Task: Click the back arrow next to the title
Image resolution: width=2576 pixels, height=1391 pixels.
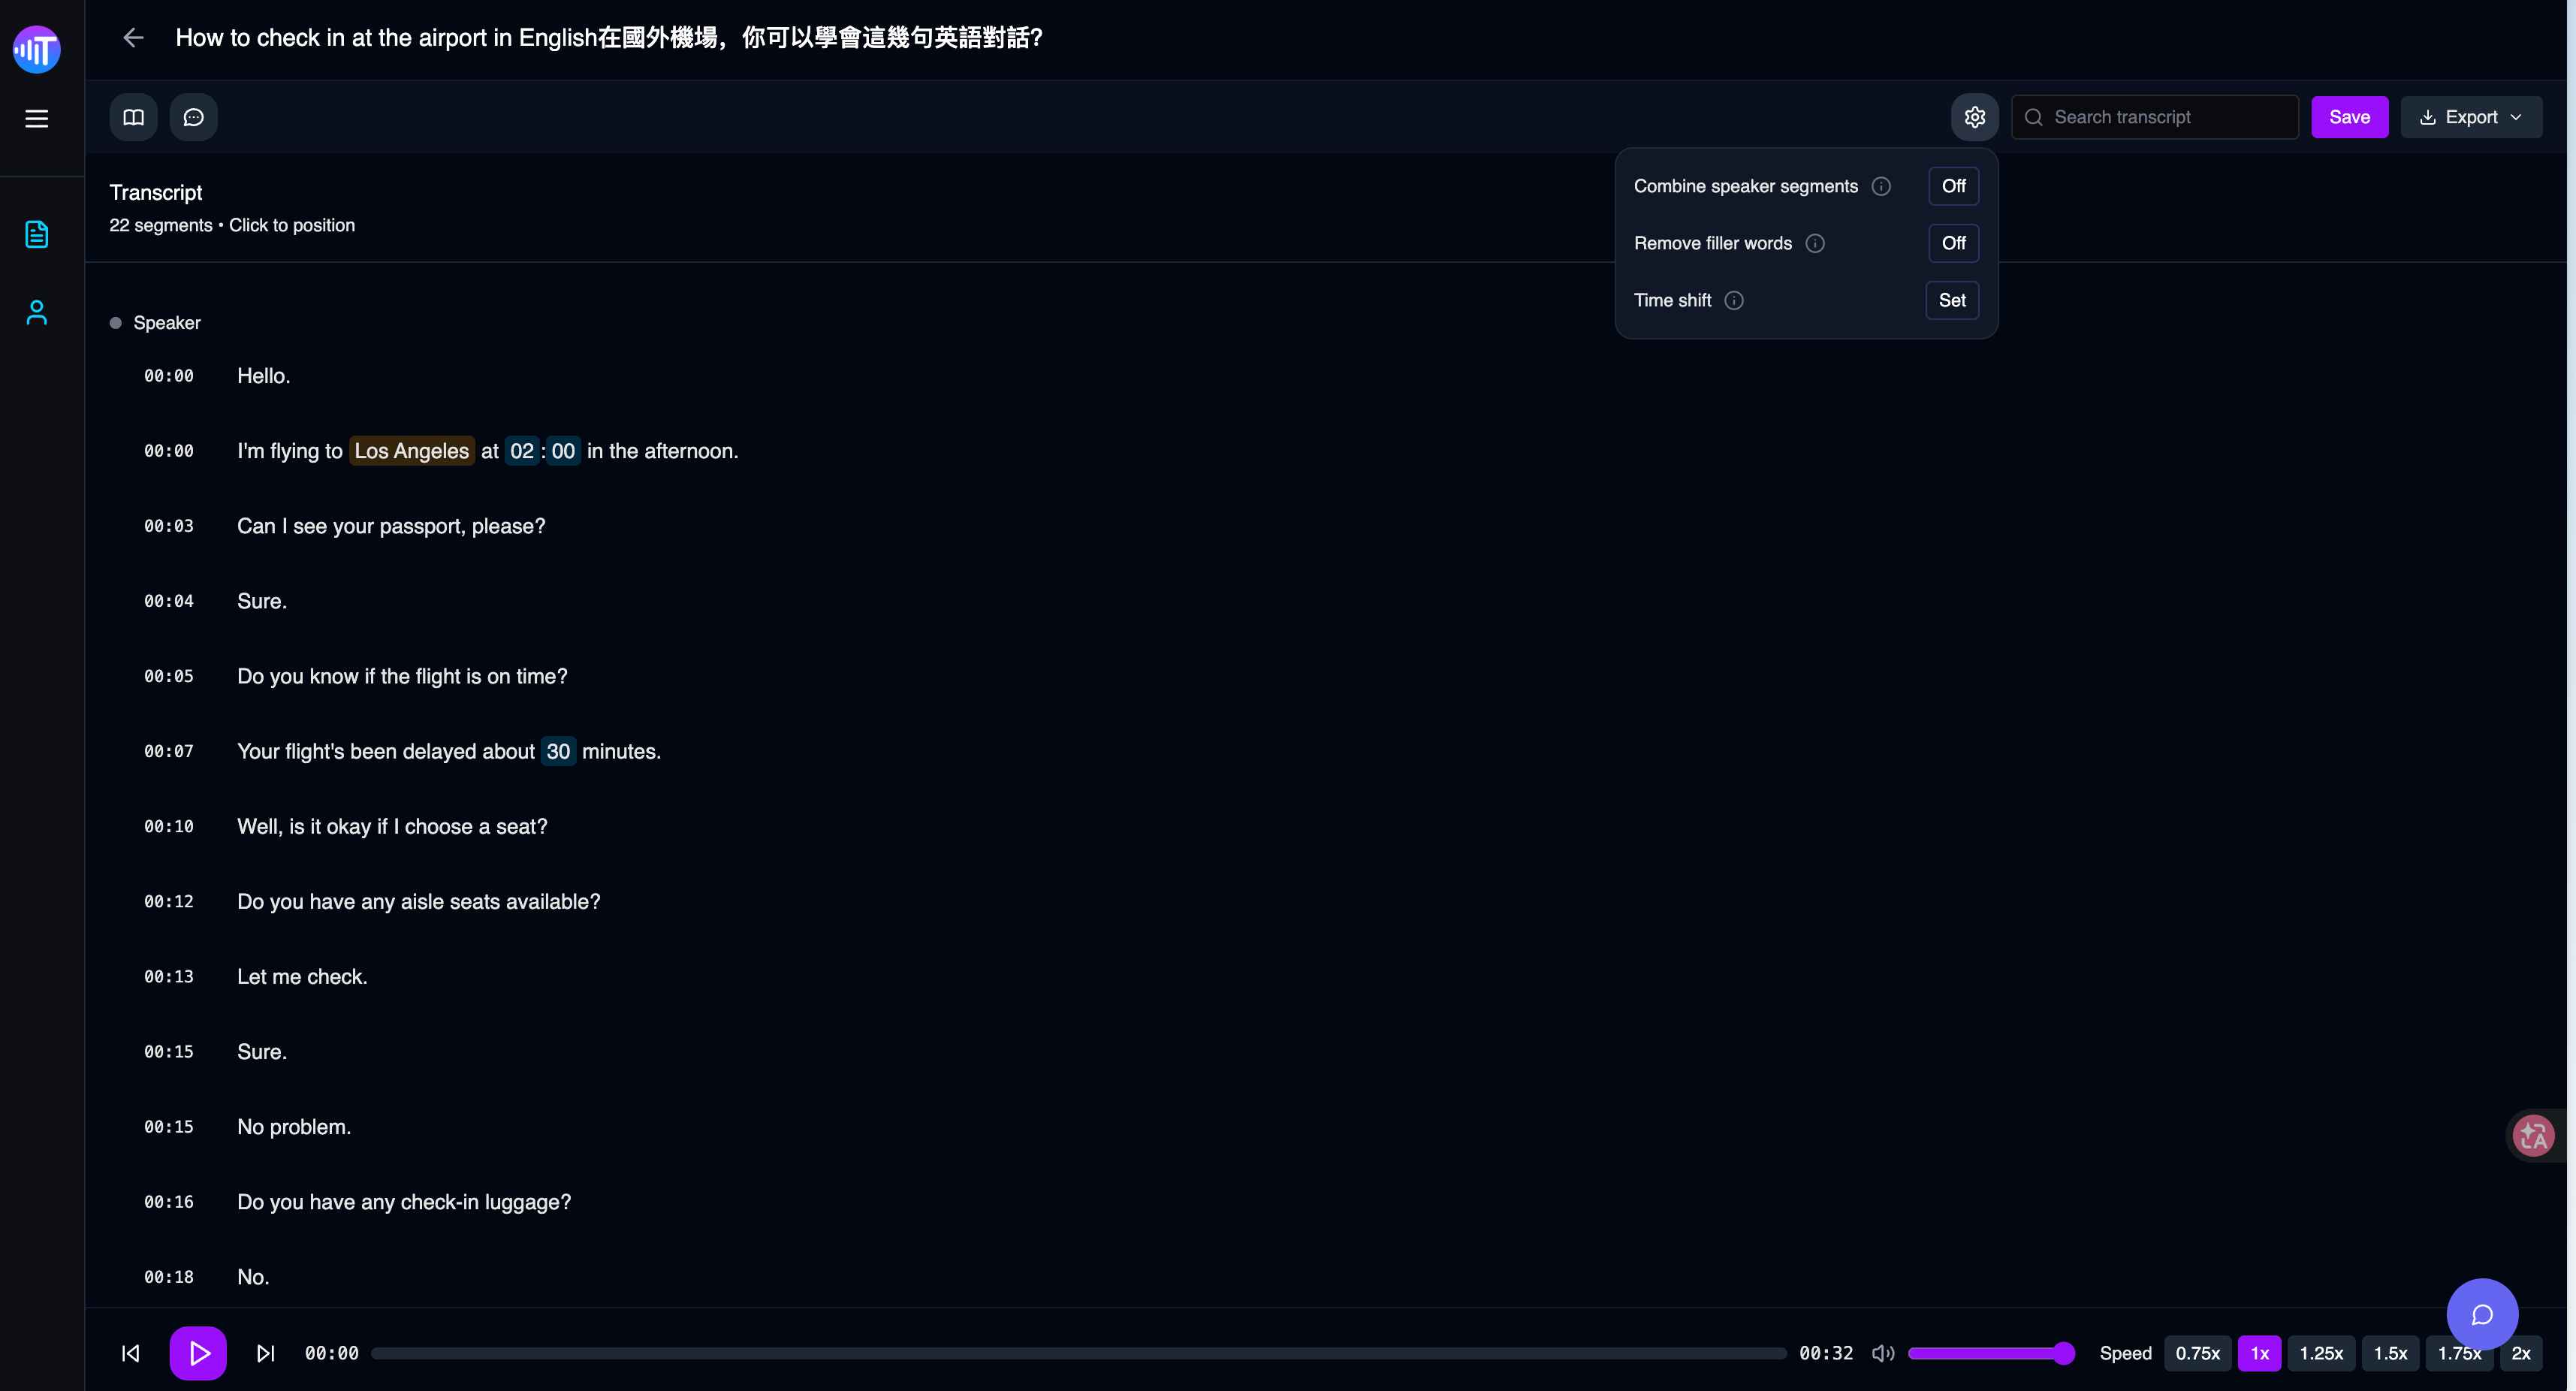Action: coord(133,38)
